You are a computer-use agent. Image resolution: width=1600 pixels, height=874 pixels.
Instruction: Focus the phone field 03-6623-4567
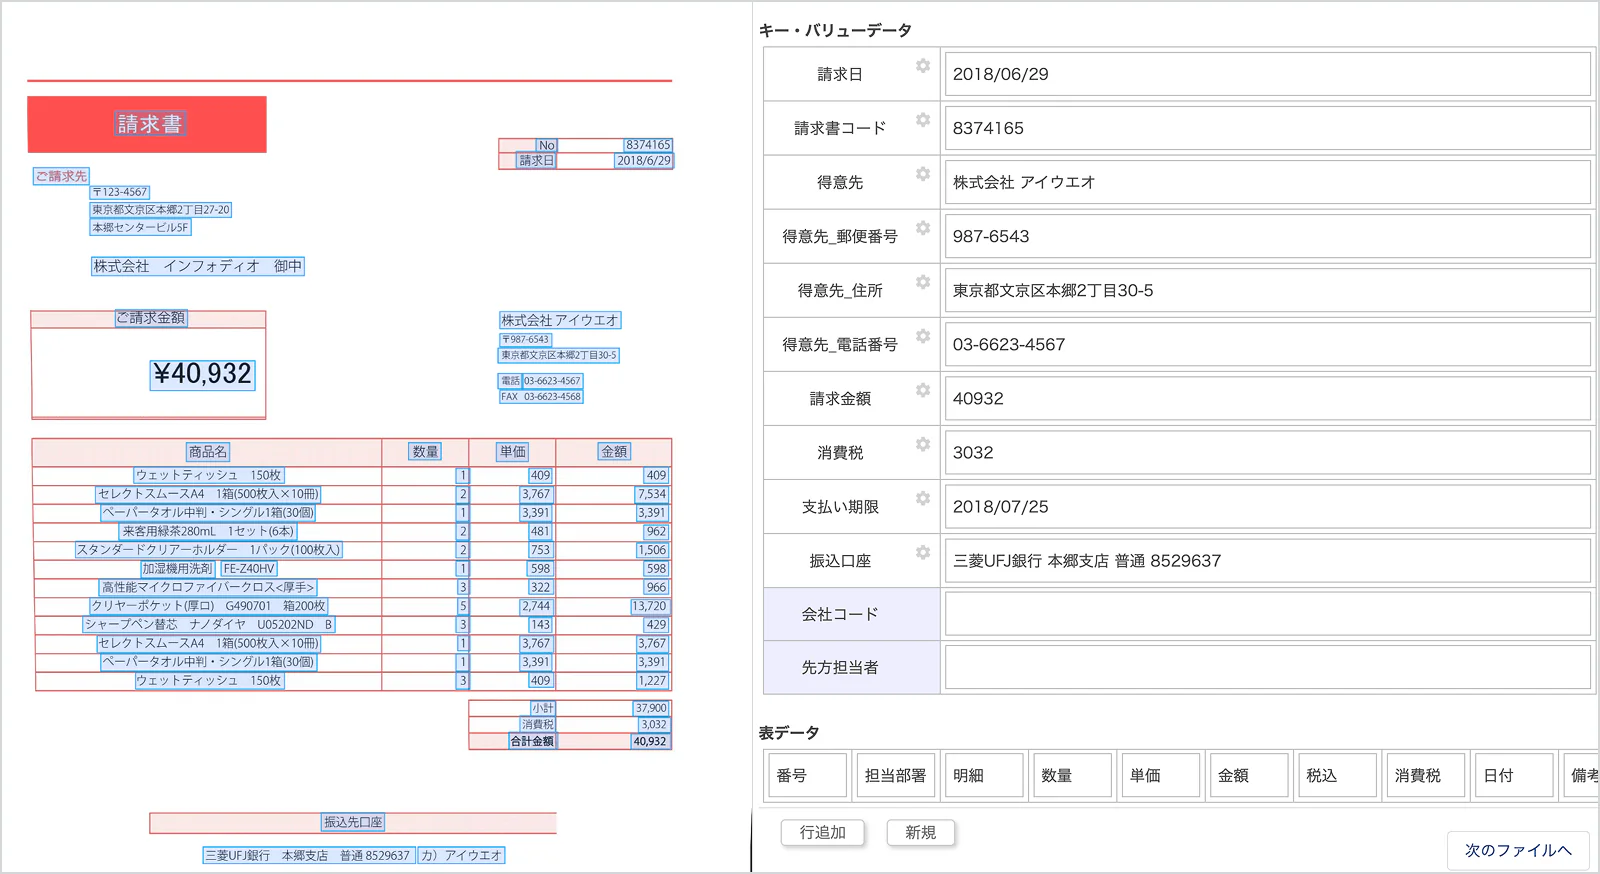(1267, 344)
